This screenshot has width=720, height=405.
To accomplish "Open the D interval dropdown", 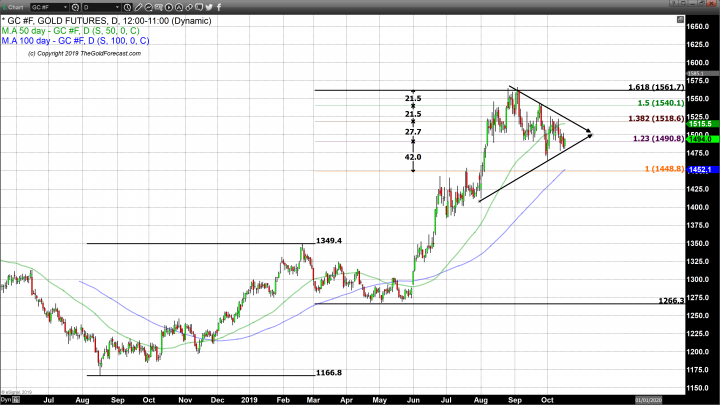I will pos(118,8).
